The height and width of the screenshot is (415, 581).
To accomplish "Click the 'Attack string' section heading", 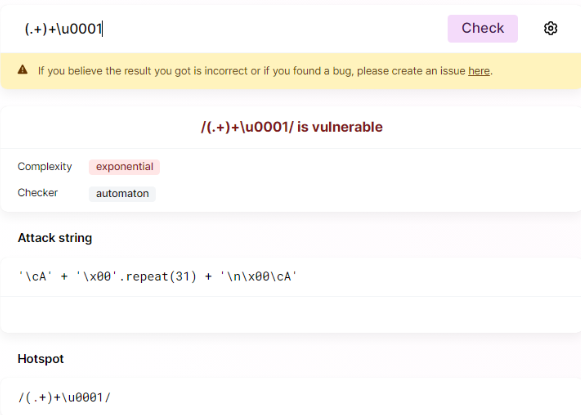I will click(x=55, y=238).
